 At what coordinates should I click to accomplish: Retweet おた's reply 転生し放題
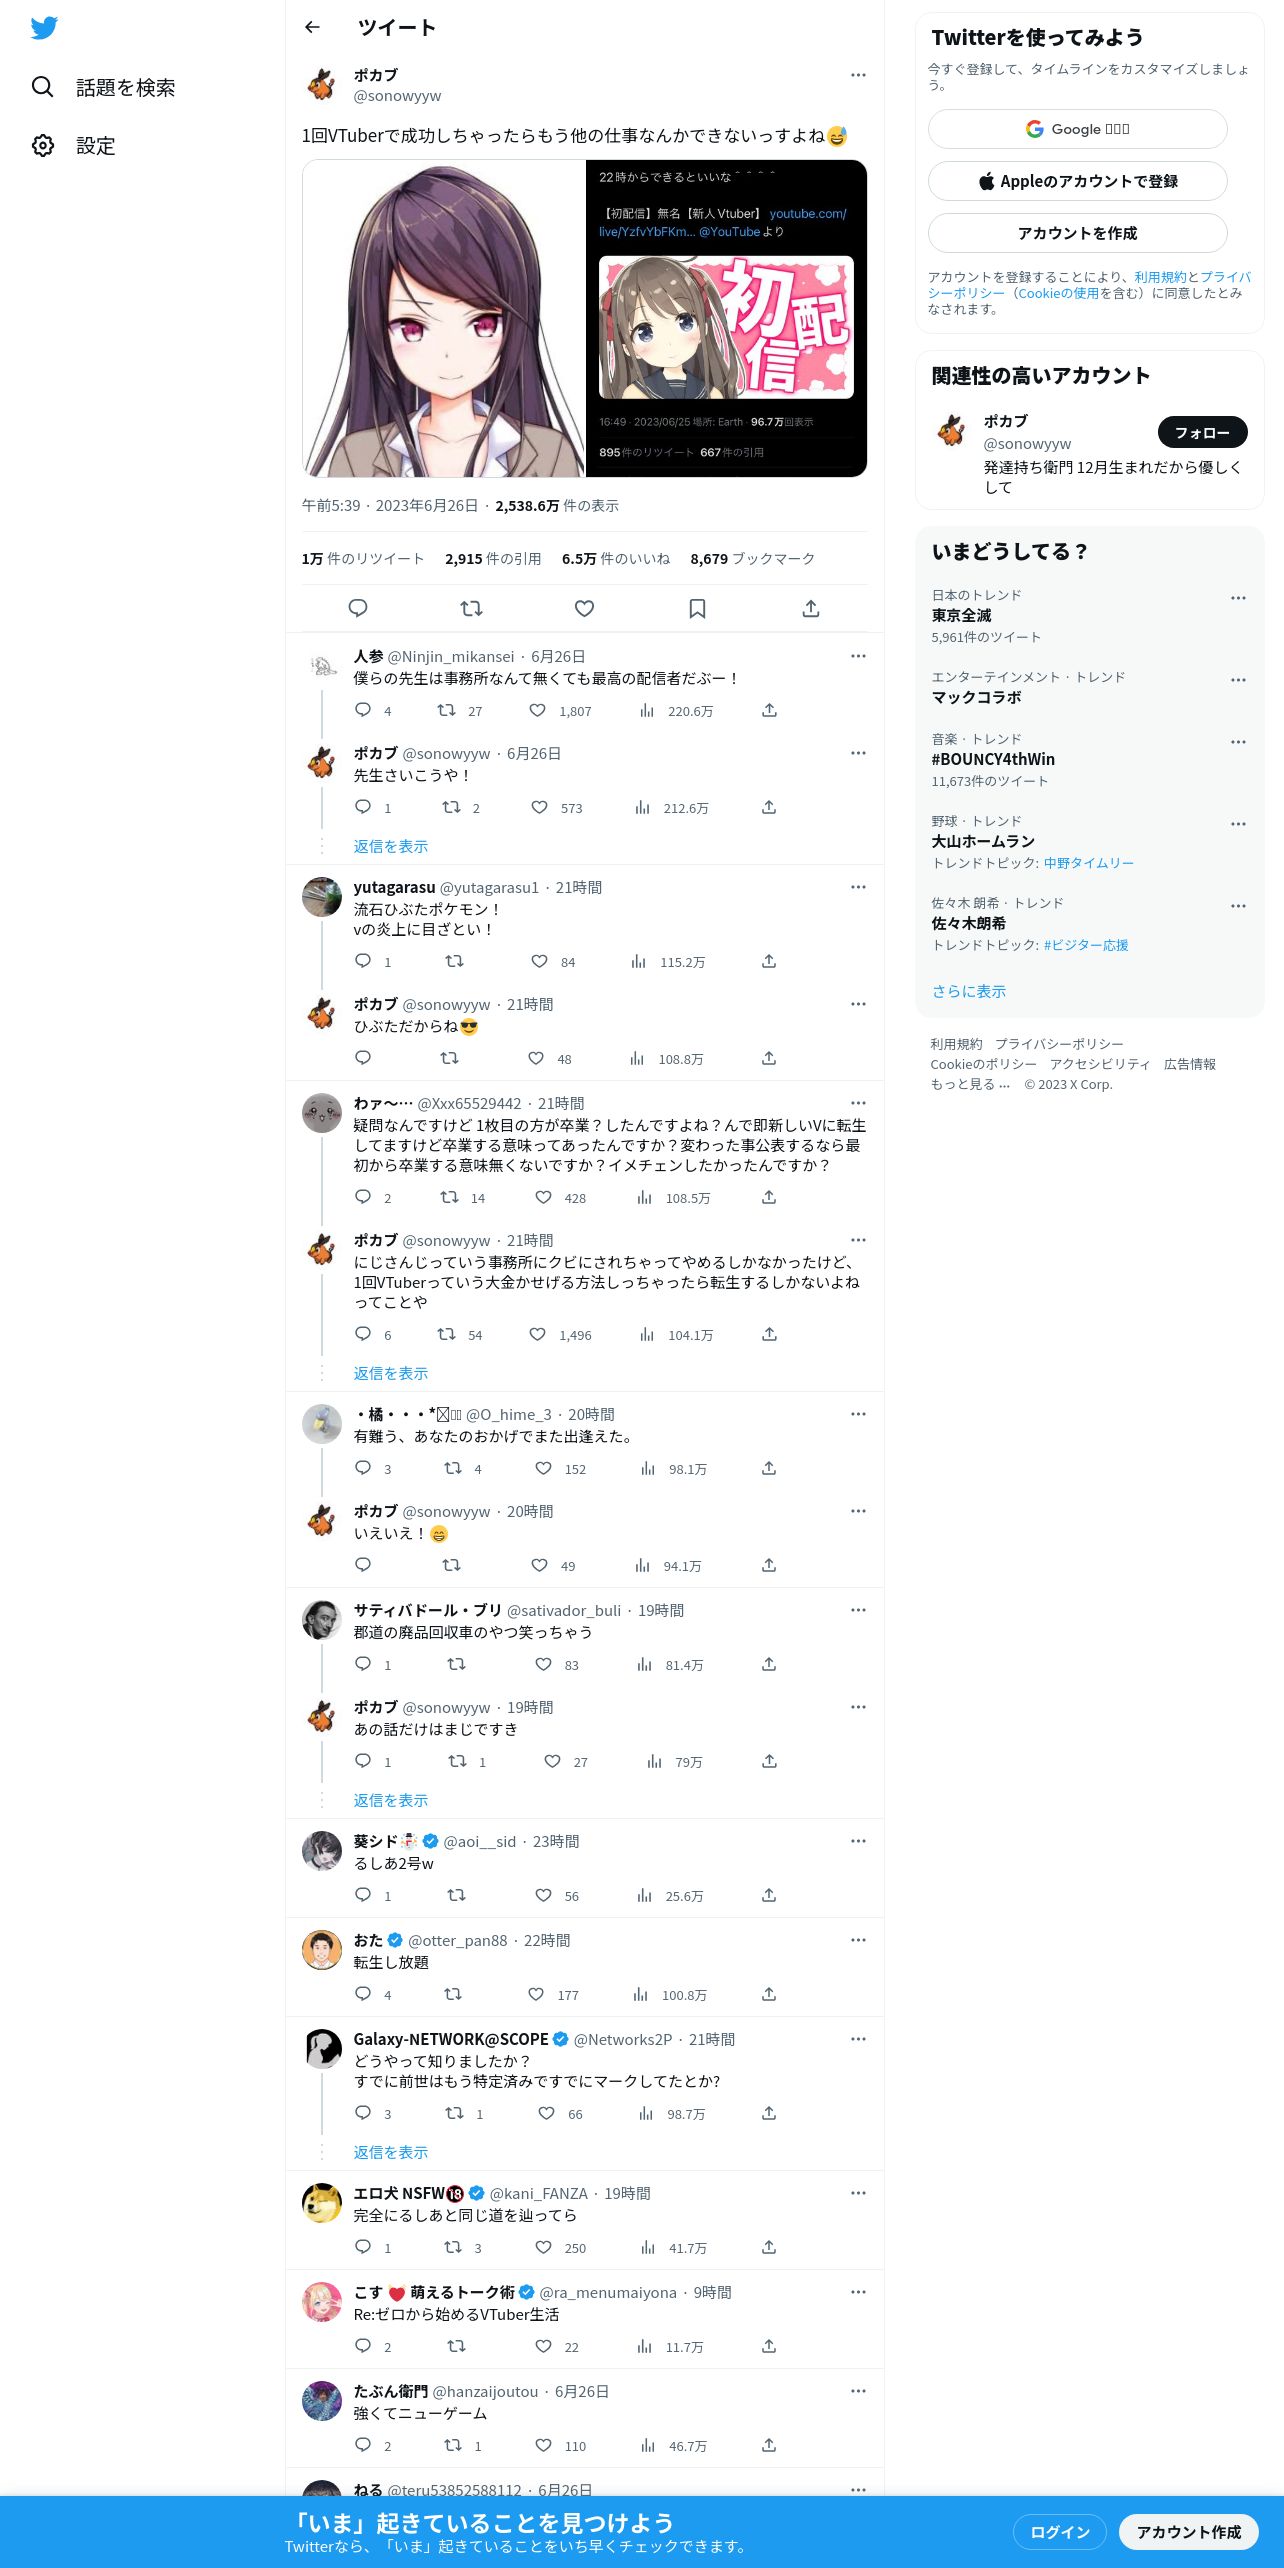[x=453, y=1994]
